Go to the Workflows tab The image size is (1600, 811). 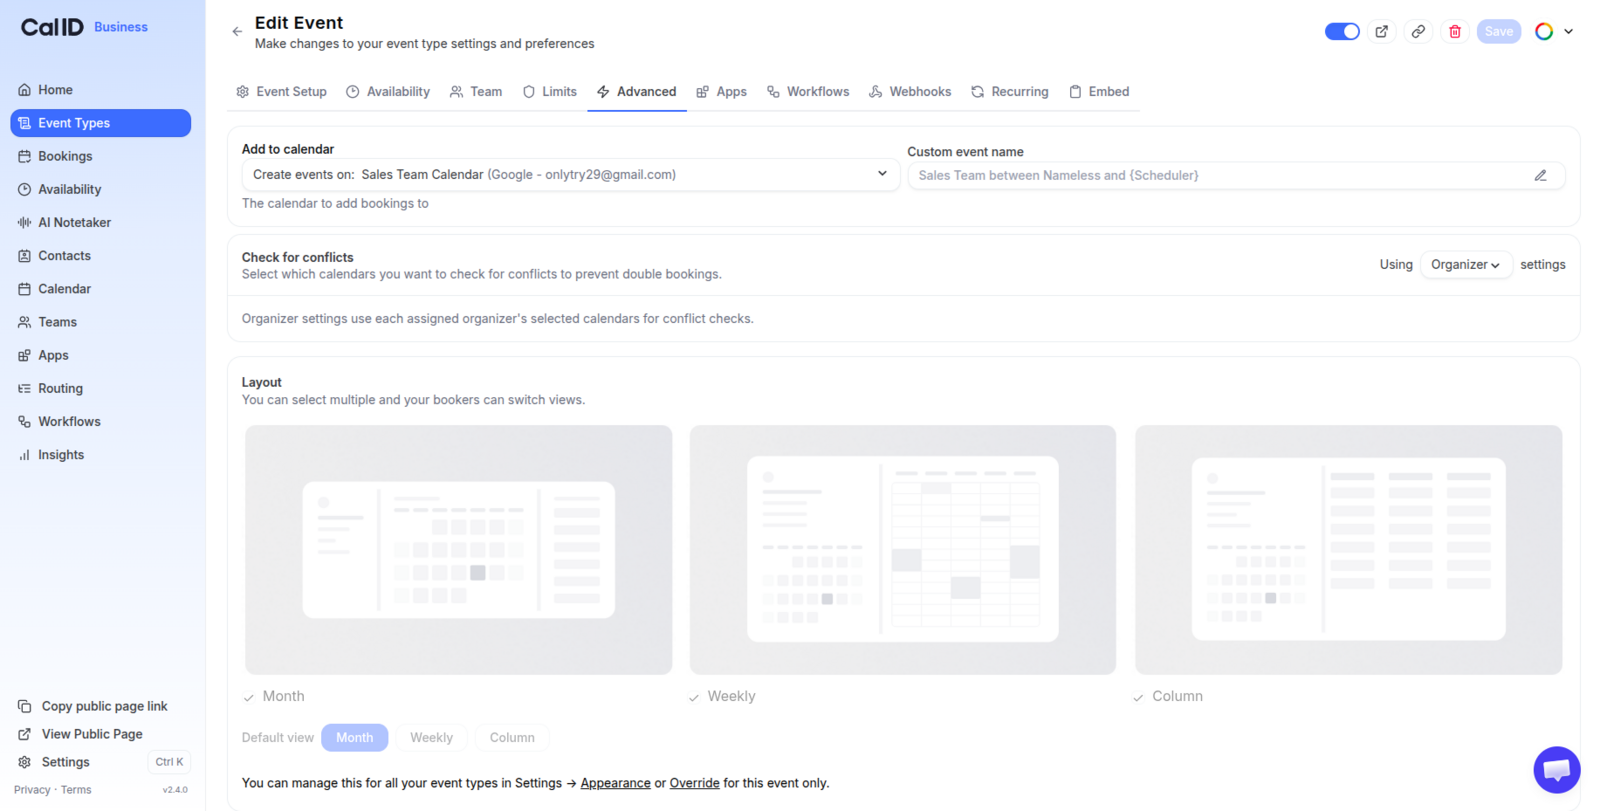click(x=808, y=92)
